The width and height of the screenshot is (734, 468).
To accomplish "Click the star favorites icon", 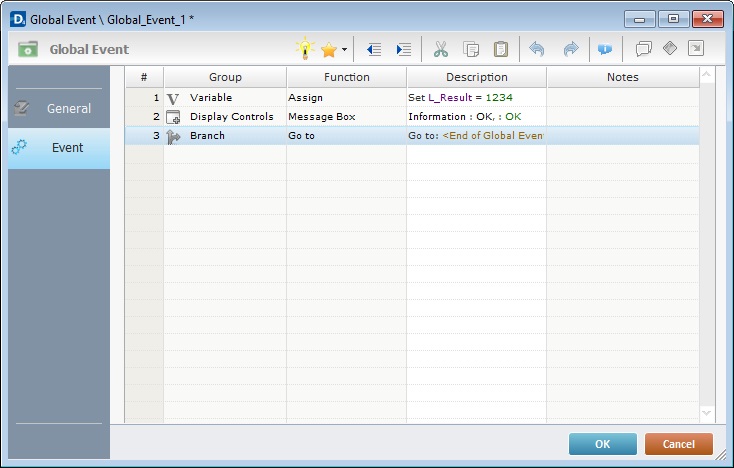I will [328, 49].
